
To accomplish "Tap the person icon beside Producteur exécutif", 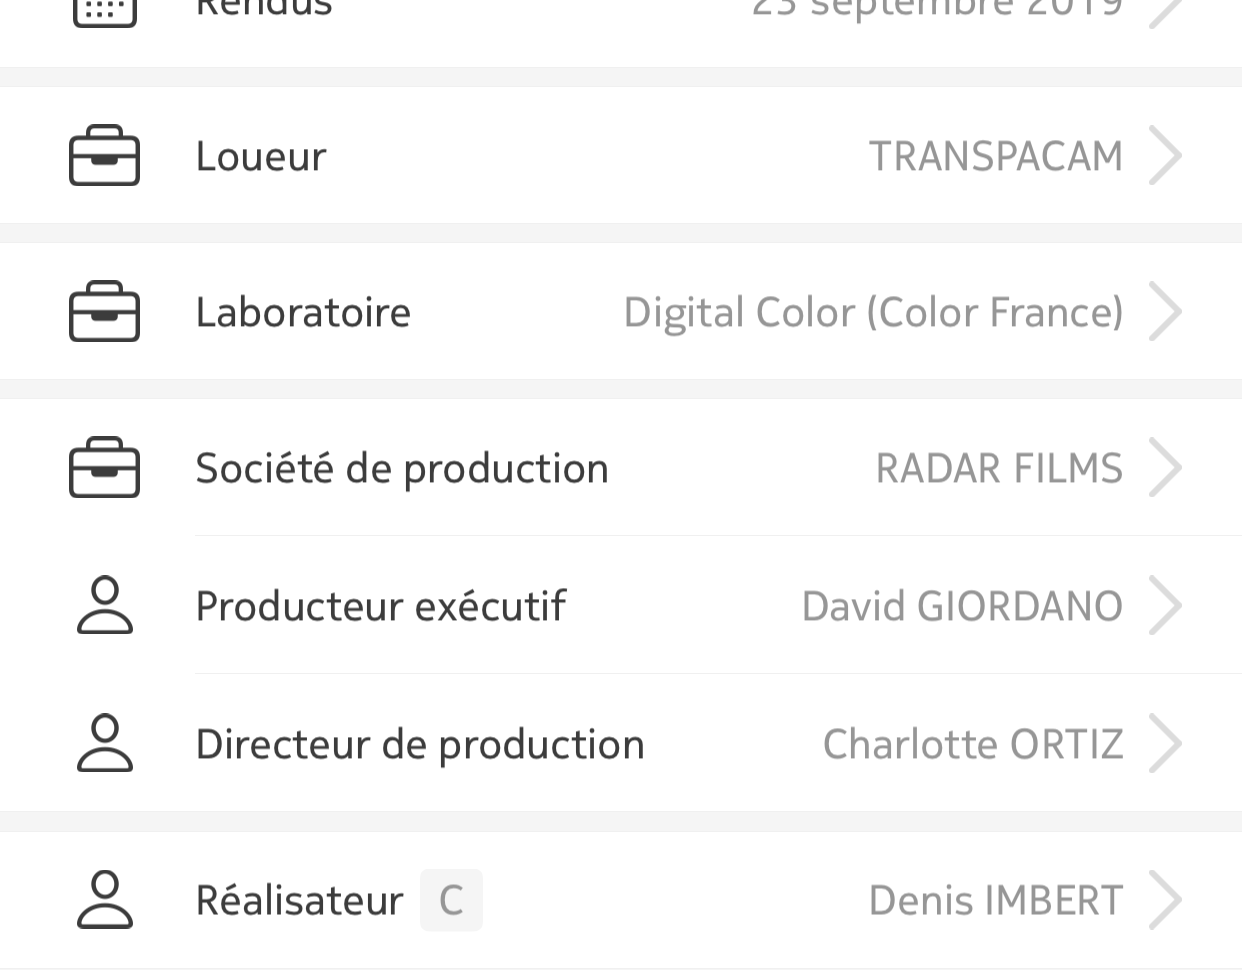I will tap(105, 606).
